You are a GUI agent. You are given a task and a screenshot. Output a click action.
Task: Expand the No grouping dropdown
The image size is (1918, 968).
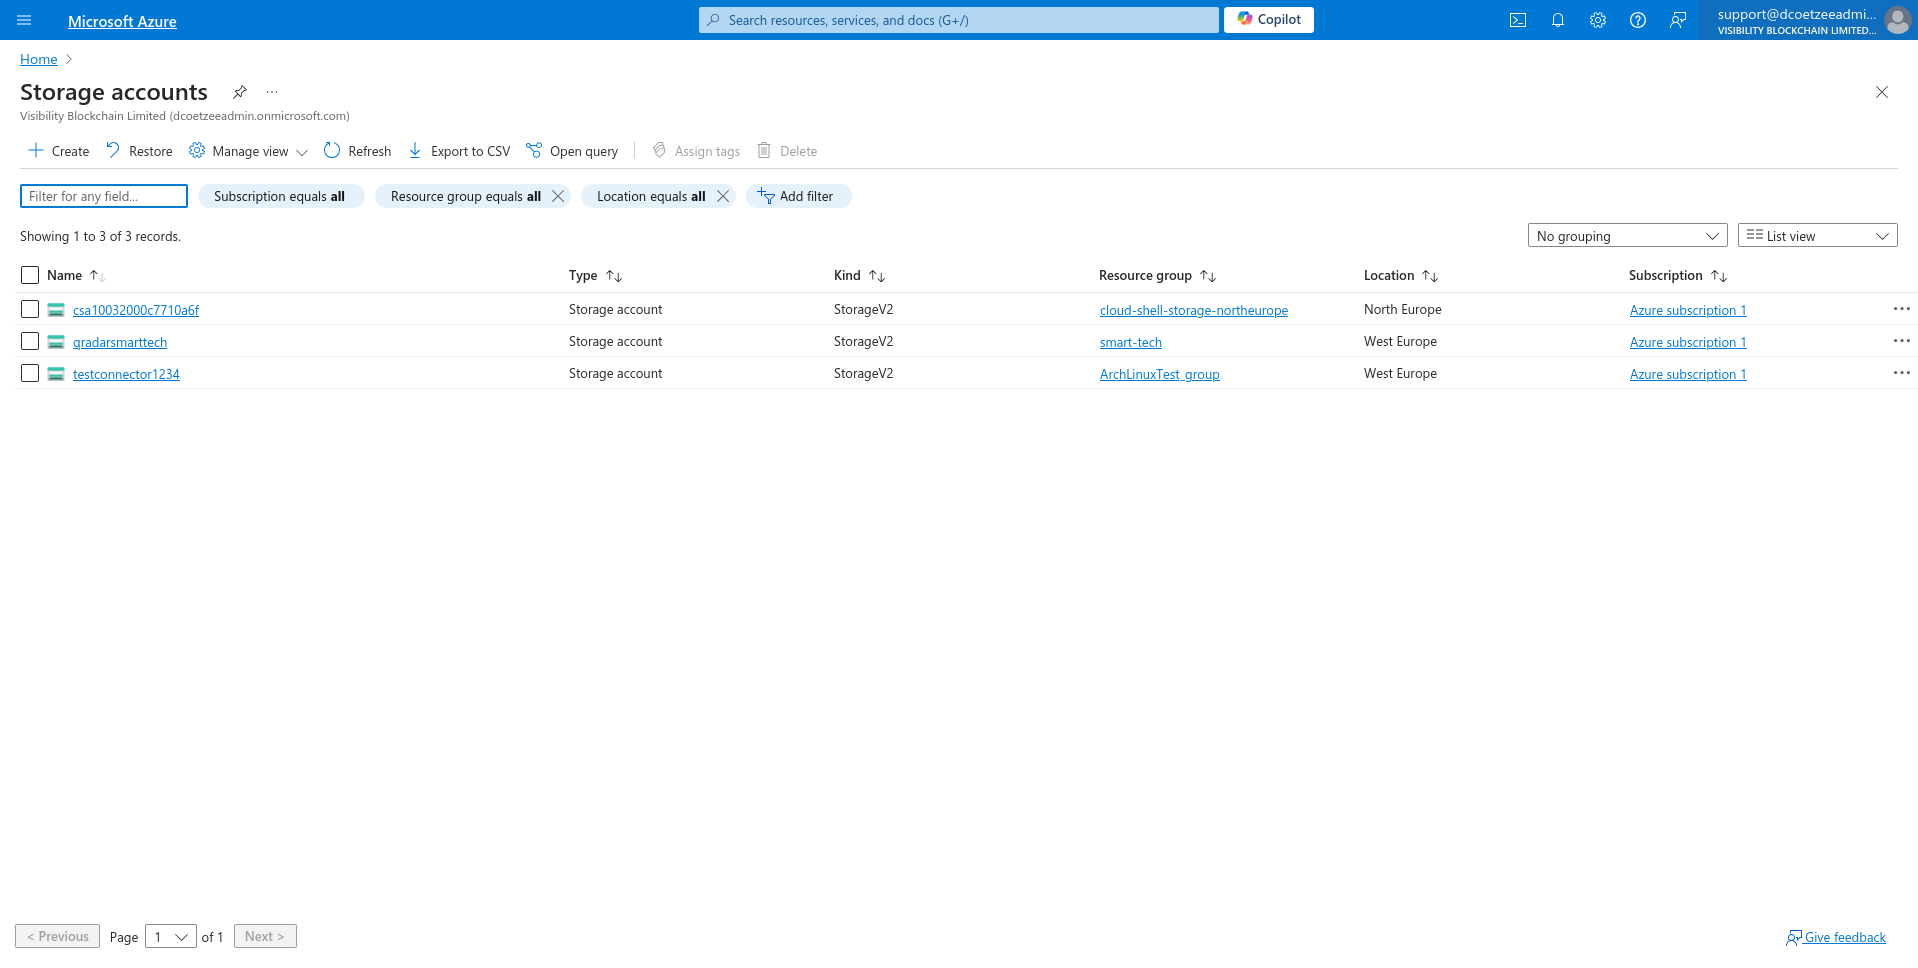coord(1627,236)
